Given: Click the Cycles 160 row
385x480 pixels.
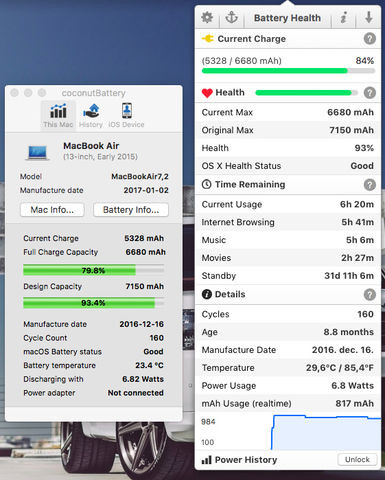Looking at the screenshot, I should [288, 314].
